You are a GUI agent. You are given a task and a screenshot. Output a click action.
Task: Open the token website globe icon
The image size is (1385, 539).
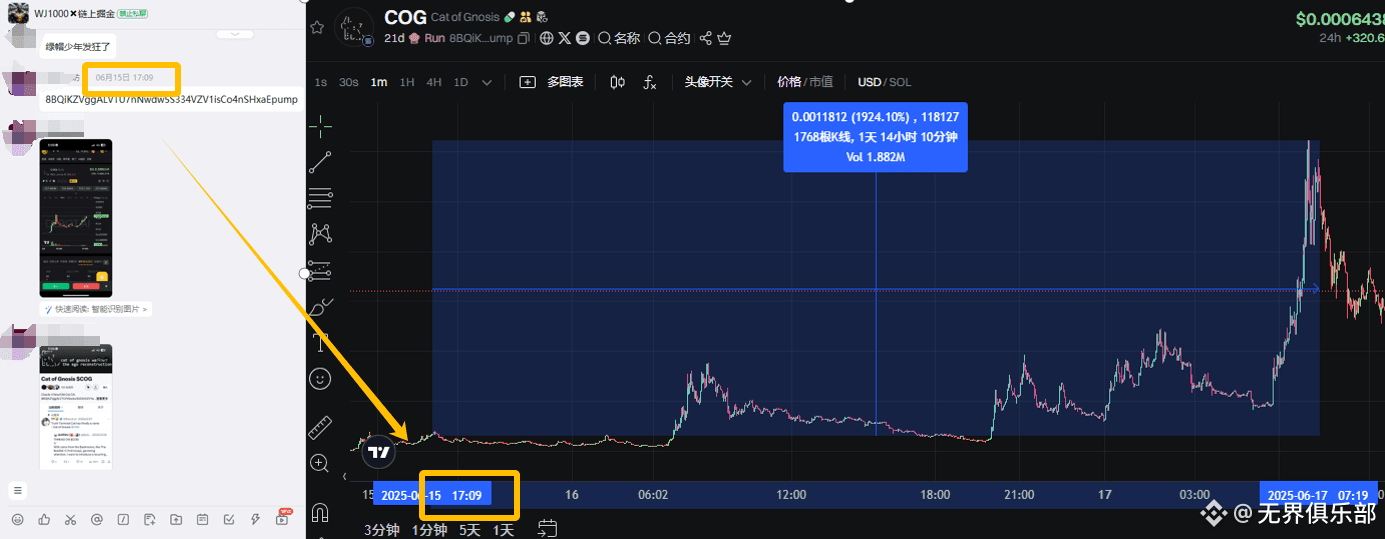(546, 38)
